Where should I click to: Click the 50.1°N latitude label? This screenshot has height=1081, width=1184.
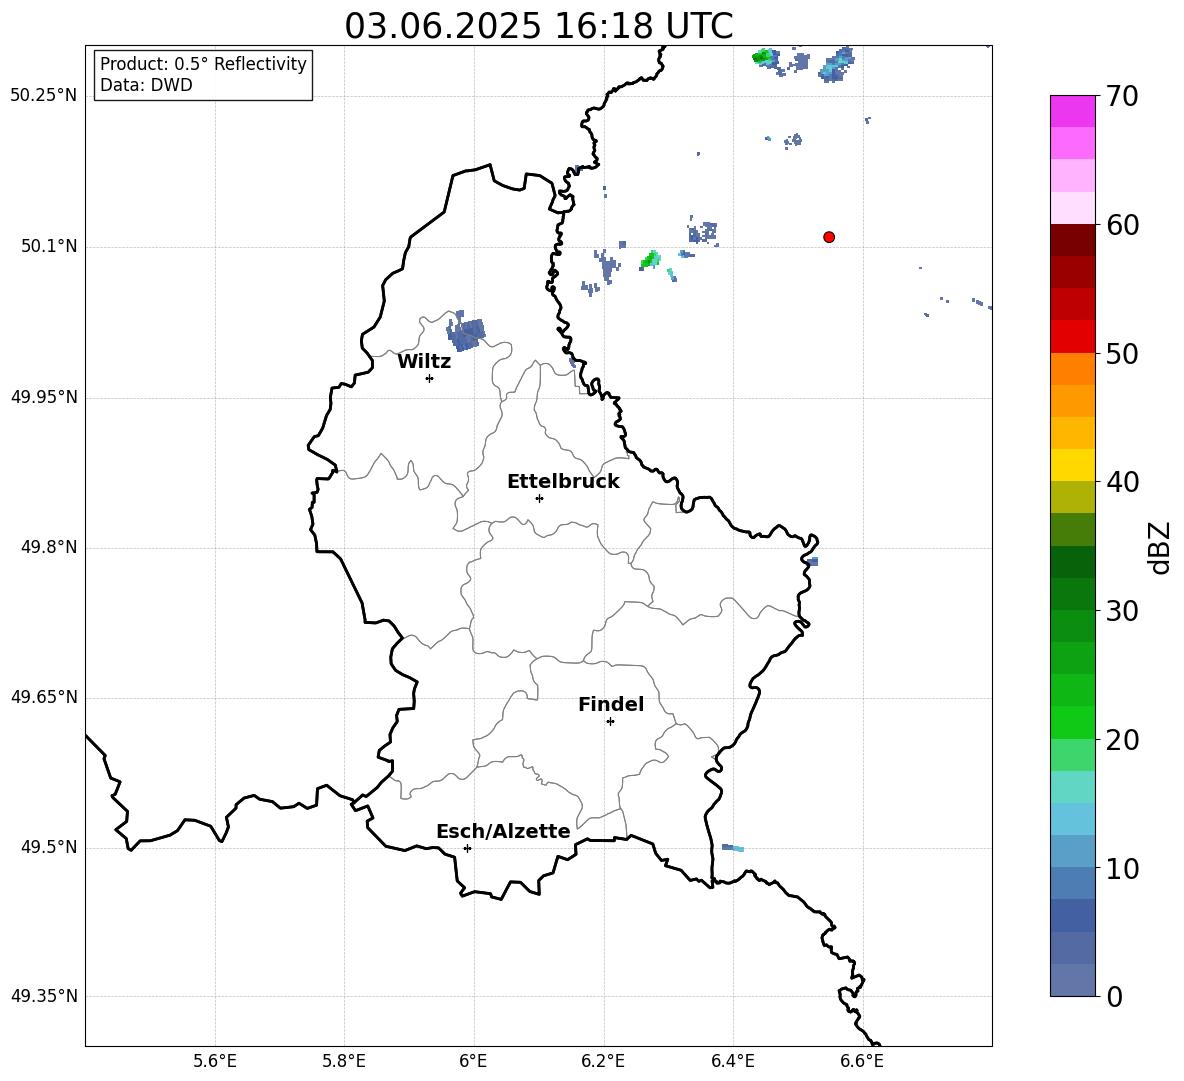[x=48, y=247]
